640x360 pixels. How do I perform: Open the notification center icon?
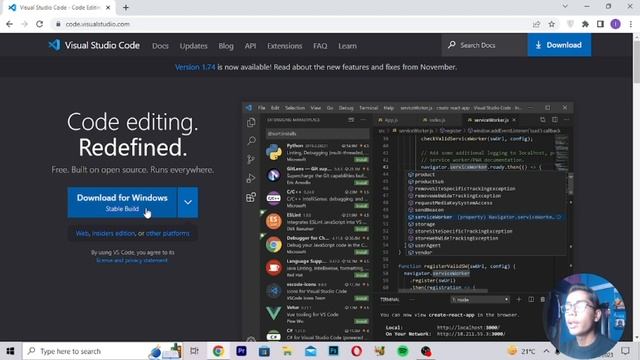pos(625,351)
